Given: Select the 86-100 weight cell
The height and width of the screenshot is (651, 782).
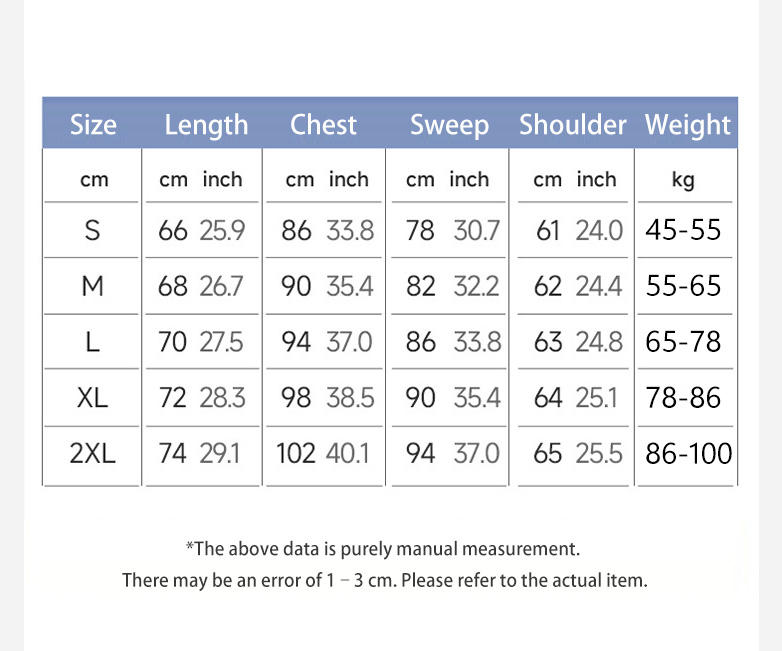Looking at the screenshot, I should (x=689, y=453).
